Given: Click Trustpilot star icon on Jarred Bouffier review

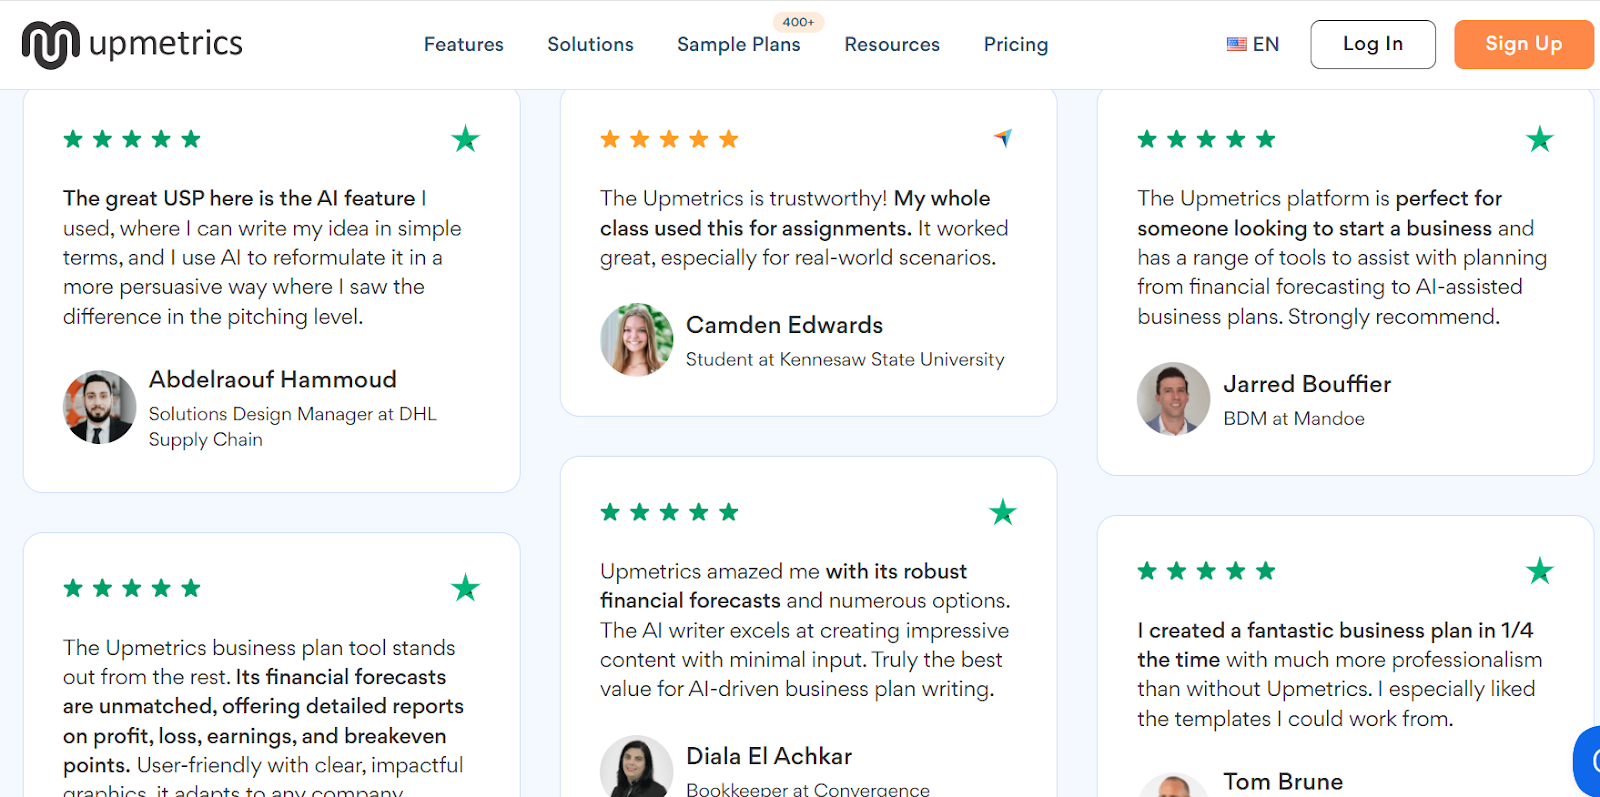Looking at the screenshot, I should 1540,139.
